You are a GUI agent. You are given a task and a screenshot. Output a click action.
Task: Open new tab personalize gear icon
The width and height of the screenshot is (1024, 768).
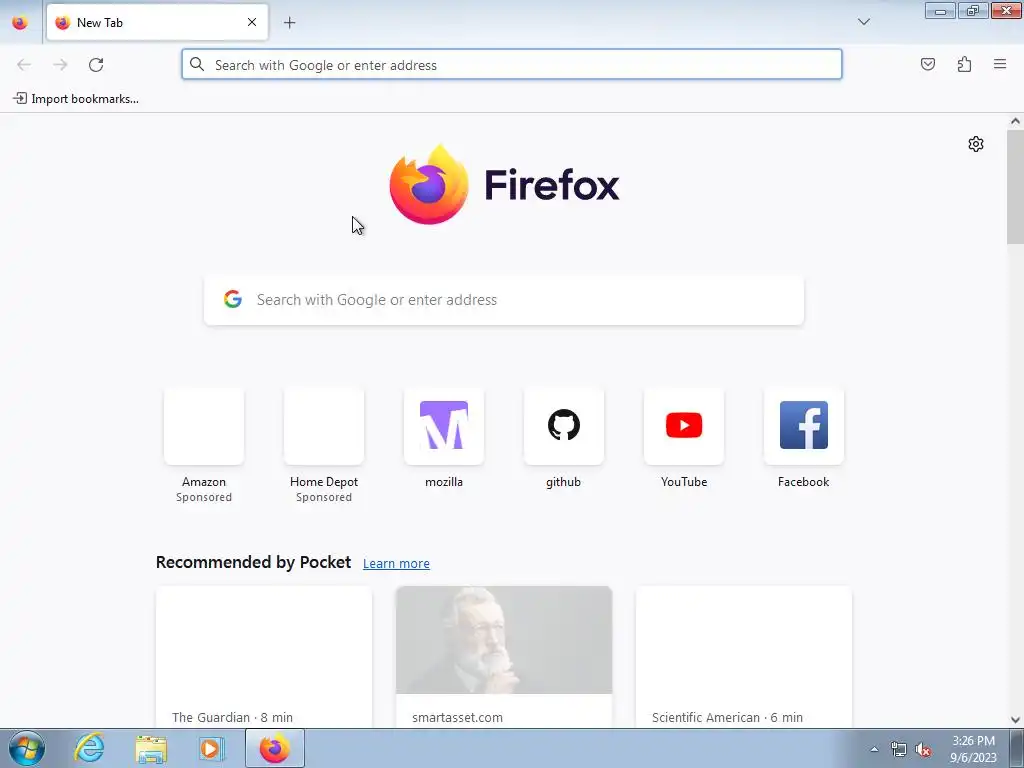(976, 144)
